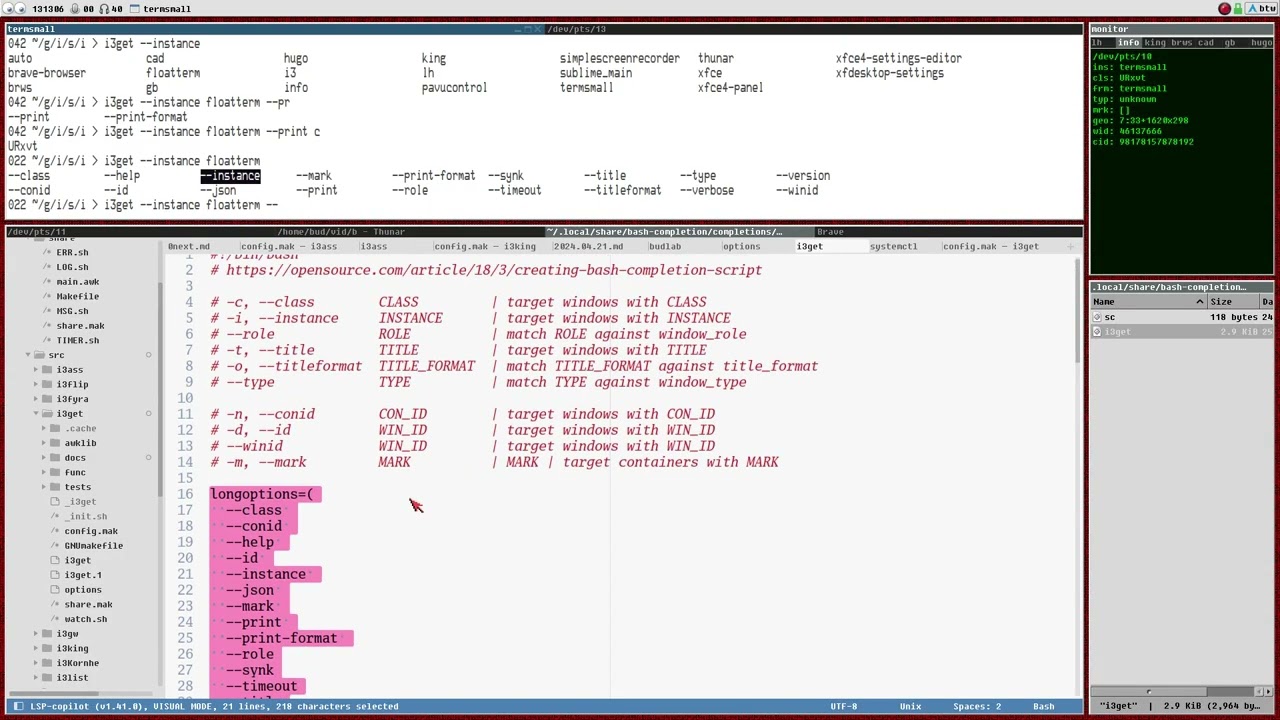Click the sc file icon in Thunar list
This screenshot has height=720, width=1280.
[x=1097, y=317]
